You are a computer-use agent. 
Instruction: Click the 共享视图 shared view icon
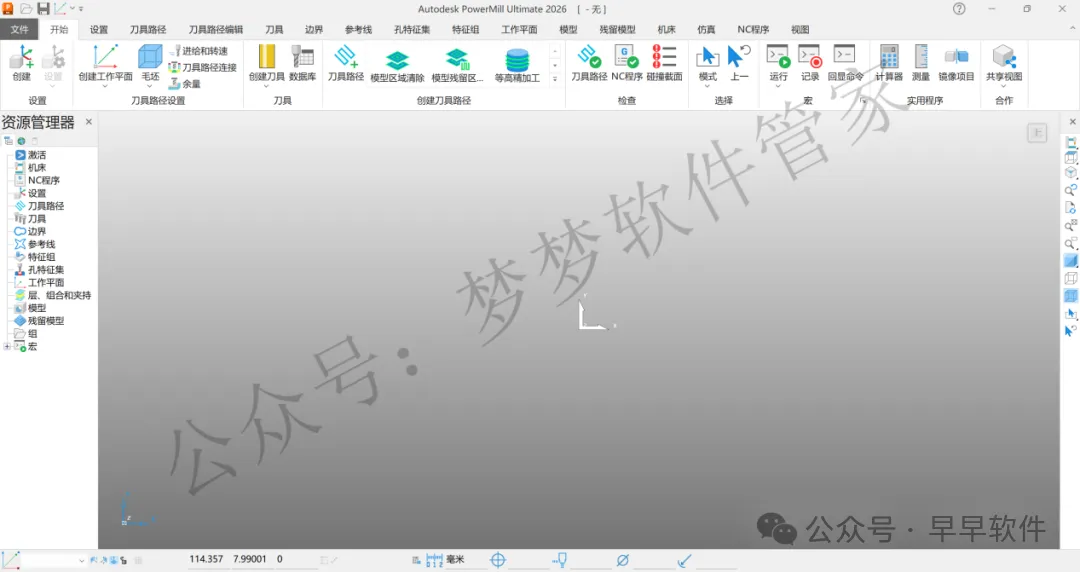point(1004,63)
